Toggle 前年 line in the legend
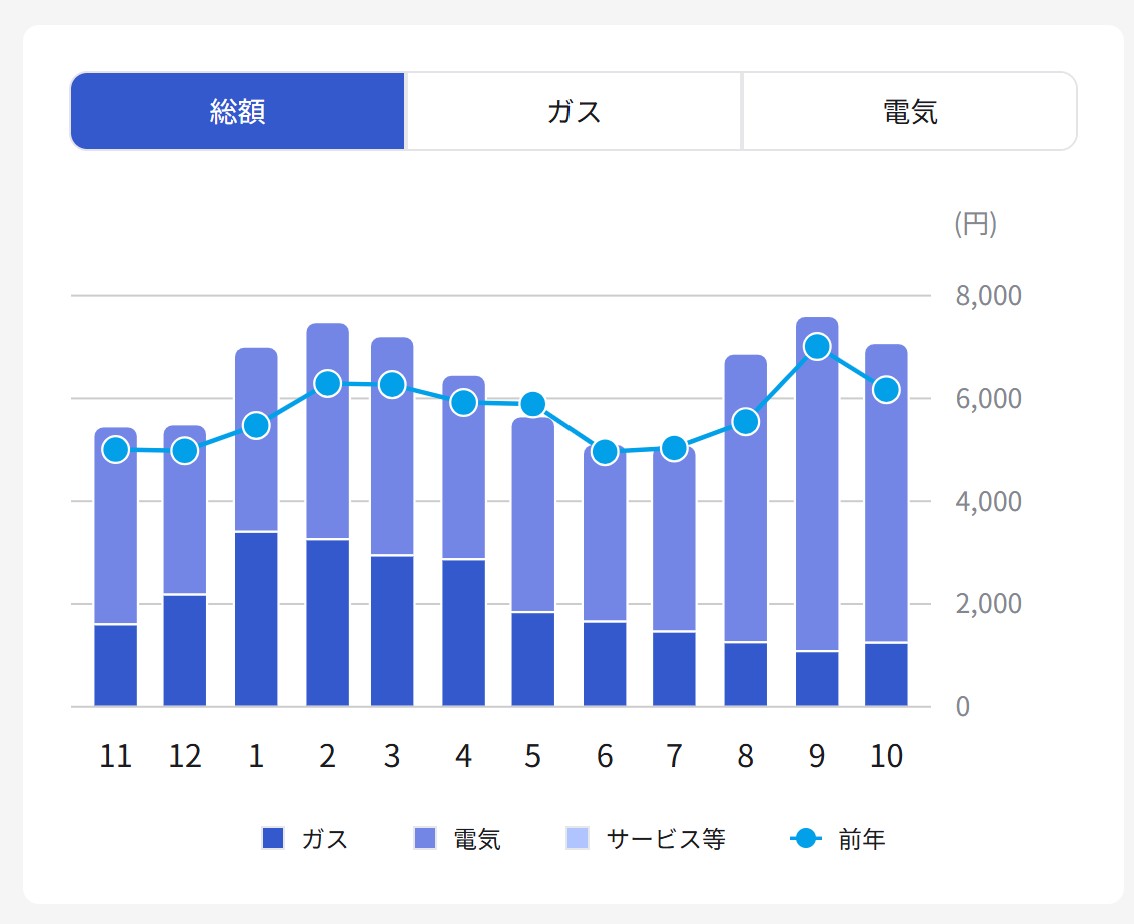1134x924 pixels. click(x=838, y=838)
